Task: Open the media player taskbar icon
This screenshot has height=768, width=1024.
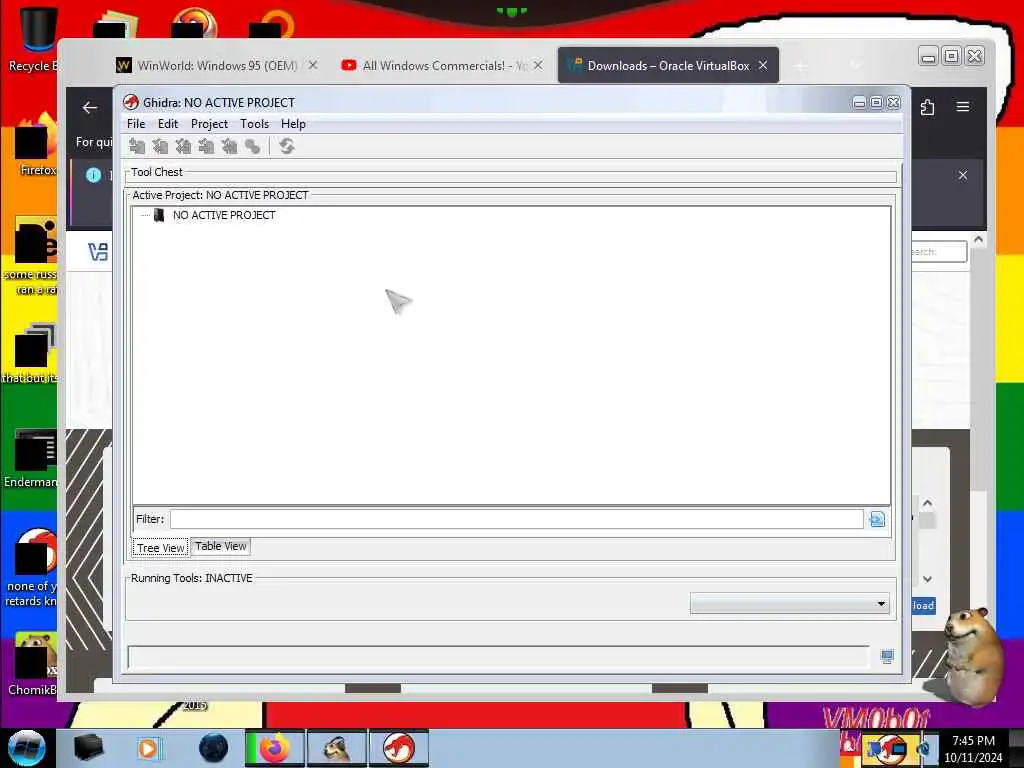Action: 148,748
